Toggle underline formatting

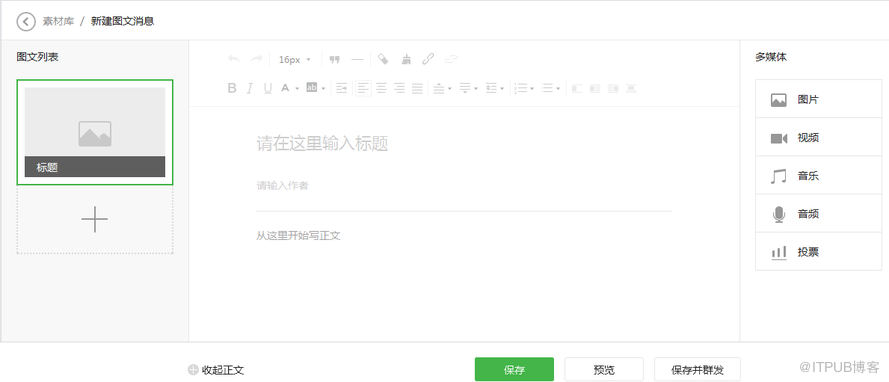268,88
